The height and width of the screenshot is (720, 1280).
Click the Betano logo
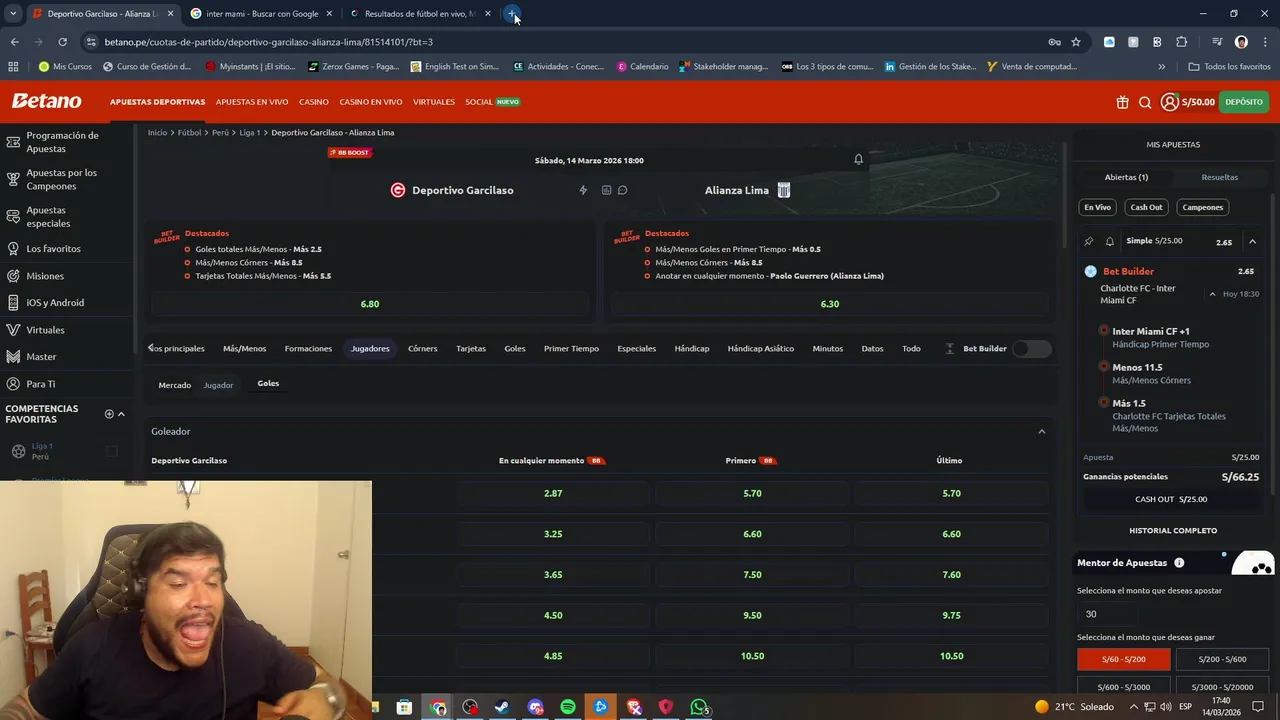click(46, 101)
